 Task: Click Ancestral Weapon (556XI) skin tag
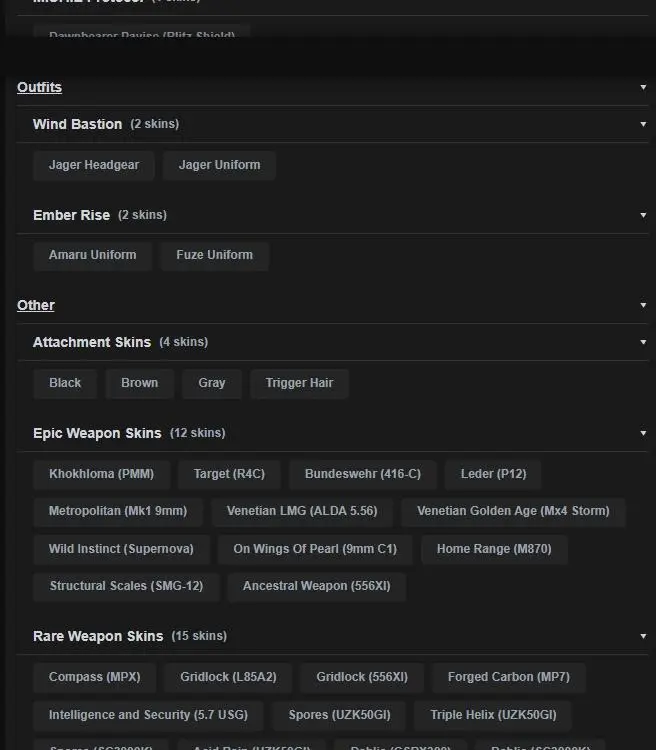click(x=316, y=586)
